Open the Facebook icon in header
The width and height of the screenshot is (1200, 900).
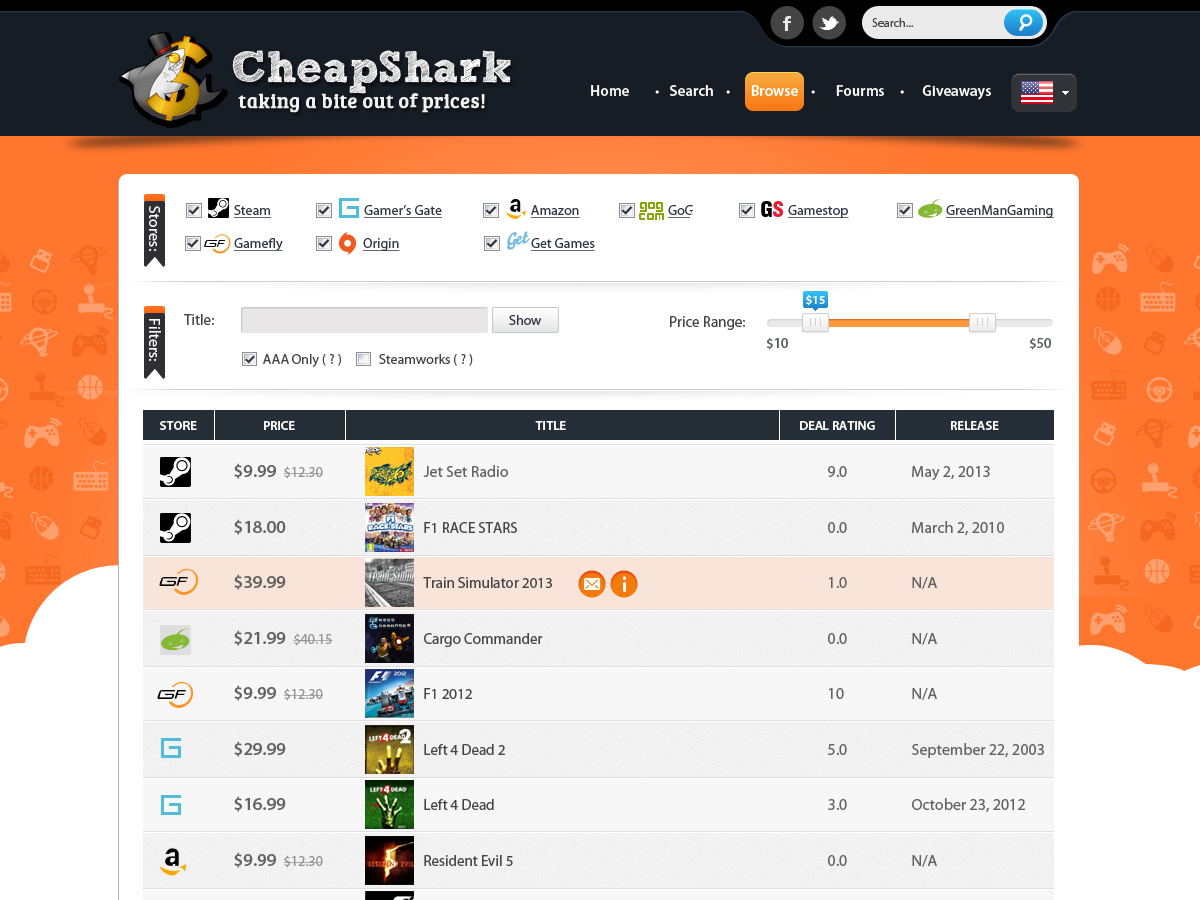(x=787, y=22)
